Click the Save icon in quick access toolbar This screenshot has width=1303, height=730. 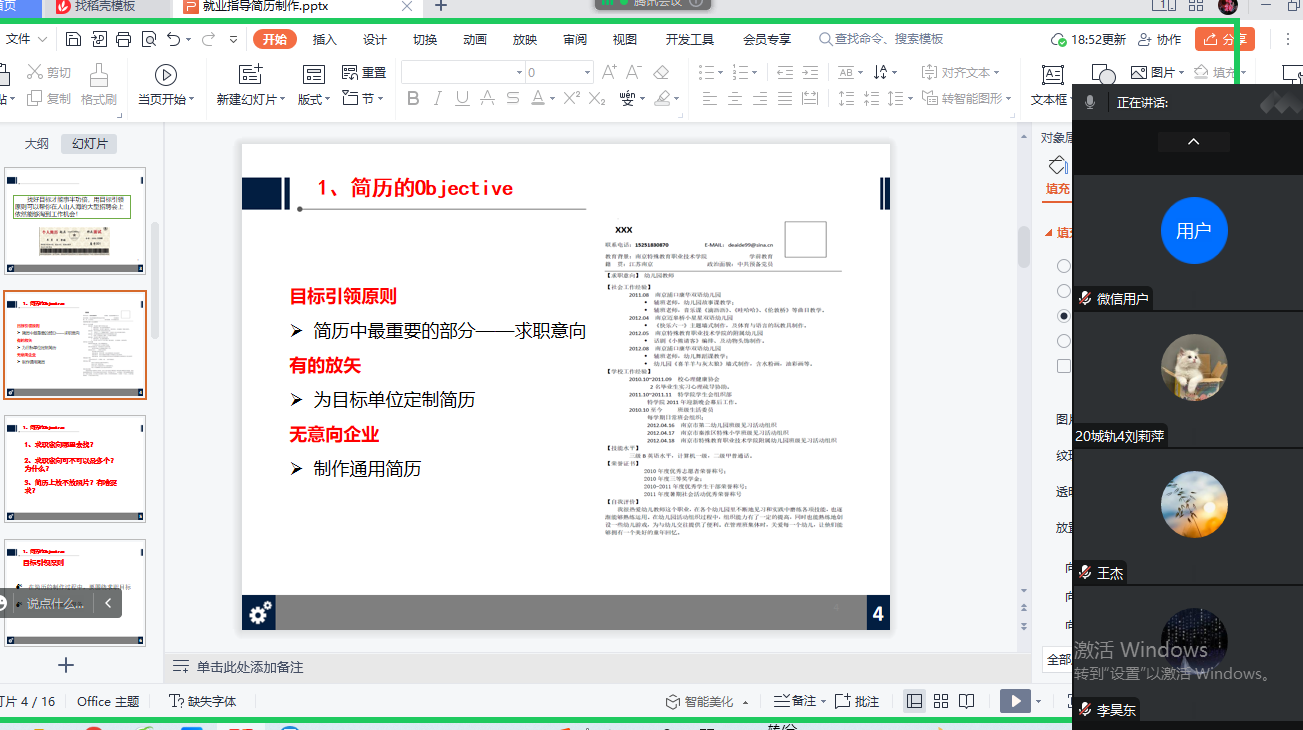click(73, 40)
